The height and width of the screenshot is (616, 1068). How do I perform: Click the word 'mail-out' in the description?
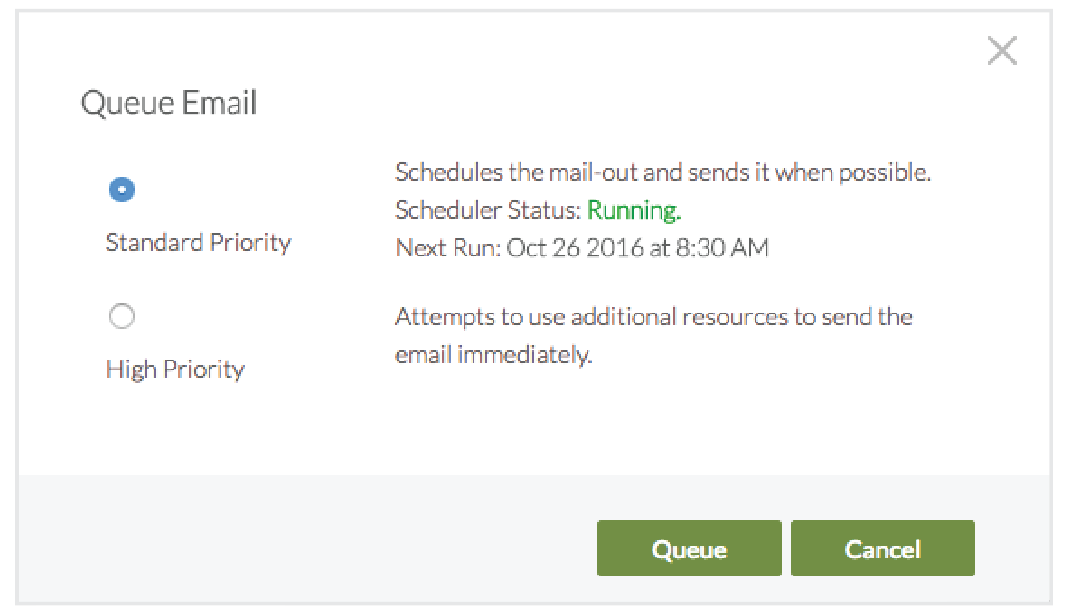[x=591, y=173]
